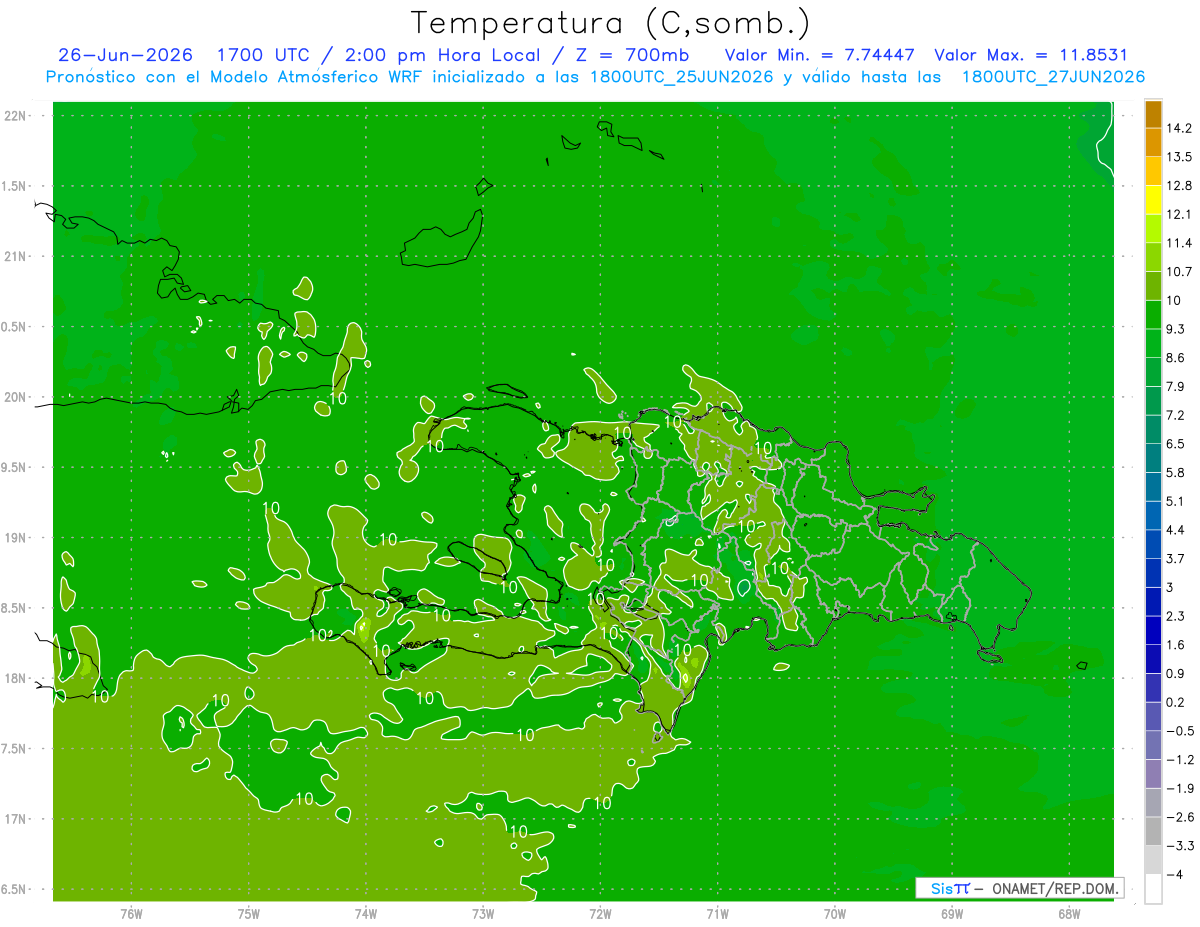
Task: Click the '5.8' value on the color bar
Action: (1176, 472)
